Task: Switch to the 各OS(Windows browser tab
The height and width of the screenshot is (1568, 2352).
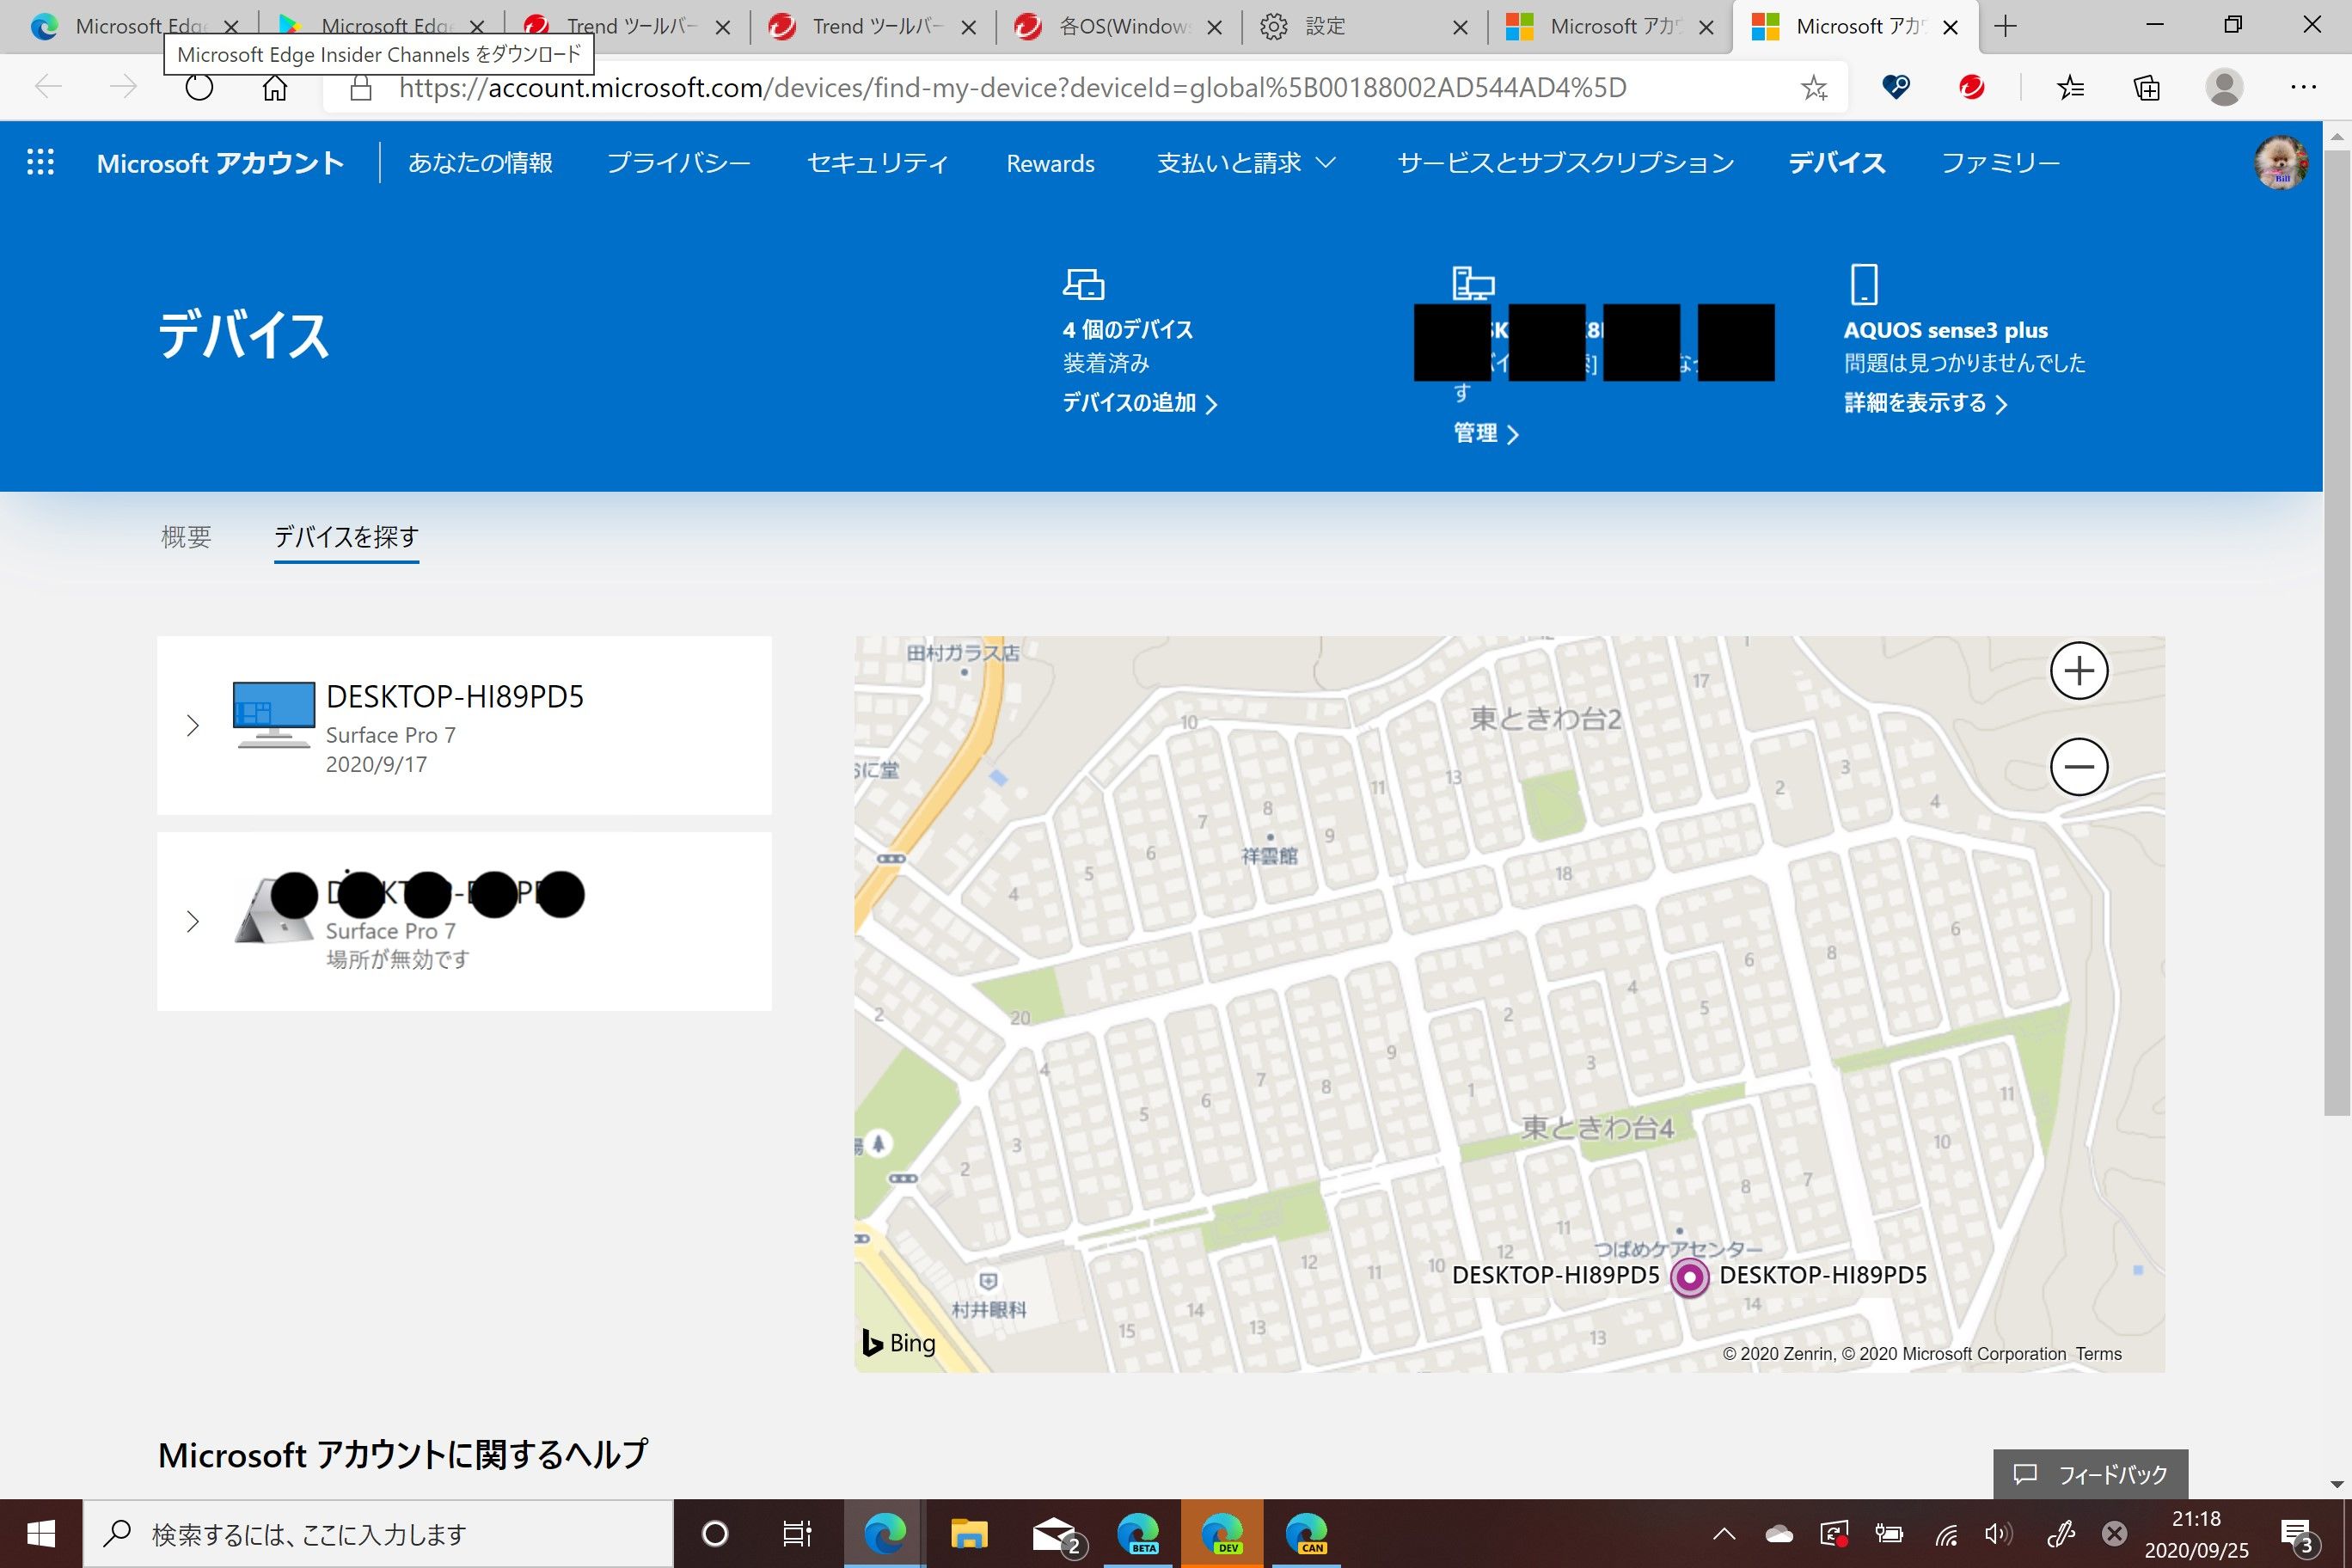Action: coord(1119,27)
